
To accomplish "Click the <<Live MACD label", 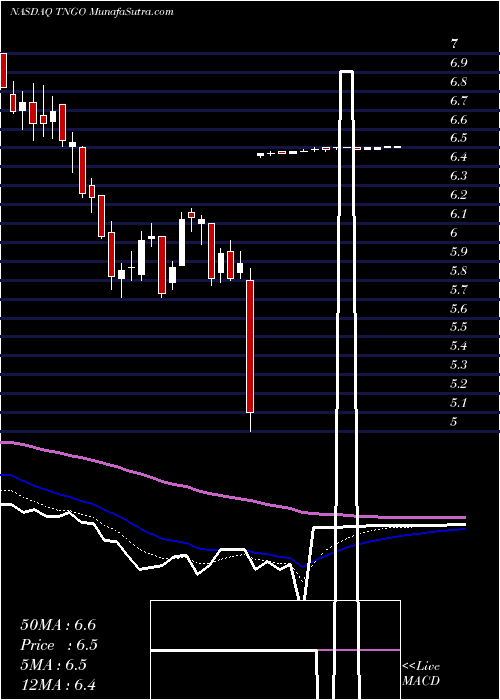I will point(421,673).
